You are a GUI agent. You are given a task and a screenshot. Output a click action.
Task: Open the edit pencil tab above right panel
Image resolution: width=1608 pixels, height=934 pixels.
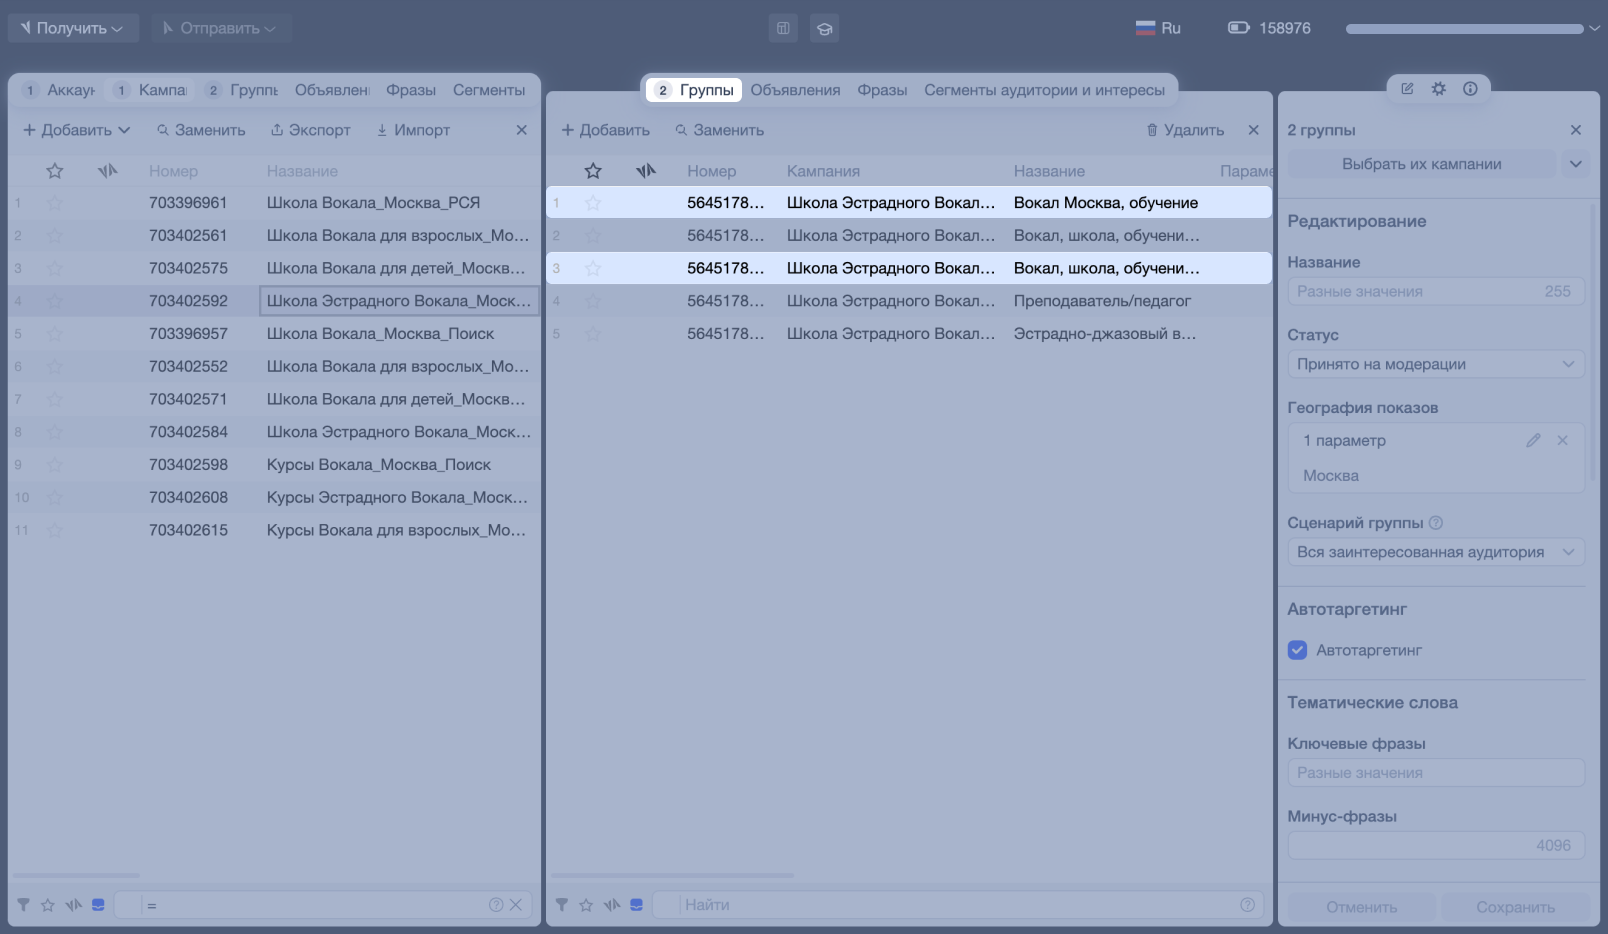[1407, 88]
